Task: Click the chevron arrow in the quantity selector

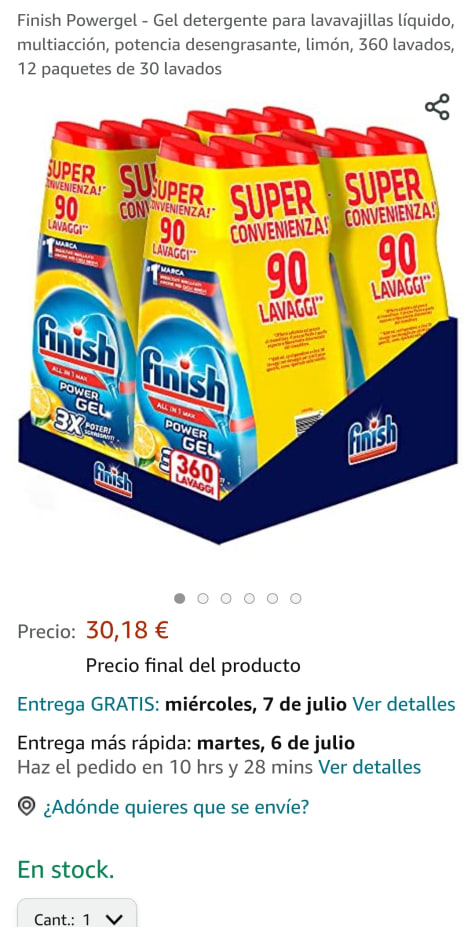Action: (x=112, y=919)
